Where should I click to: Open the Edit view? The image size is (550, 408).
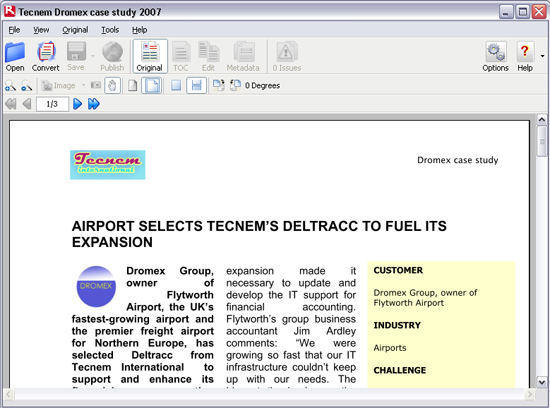coord(209,56)
